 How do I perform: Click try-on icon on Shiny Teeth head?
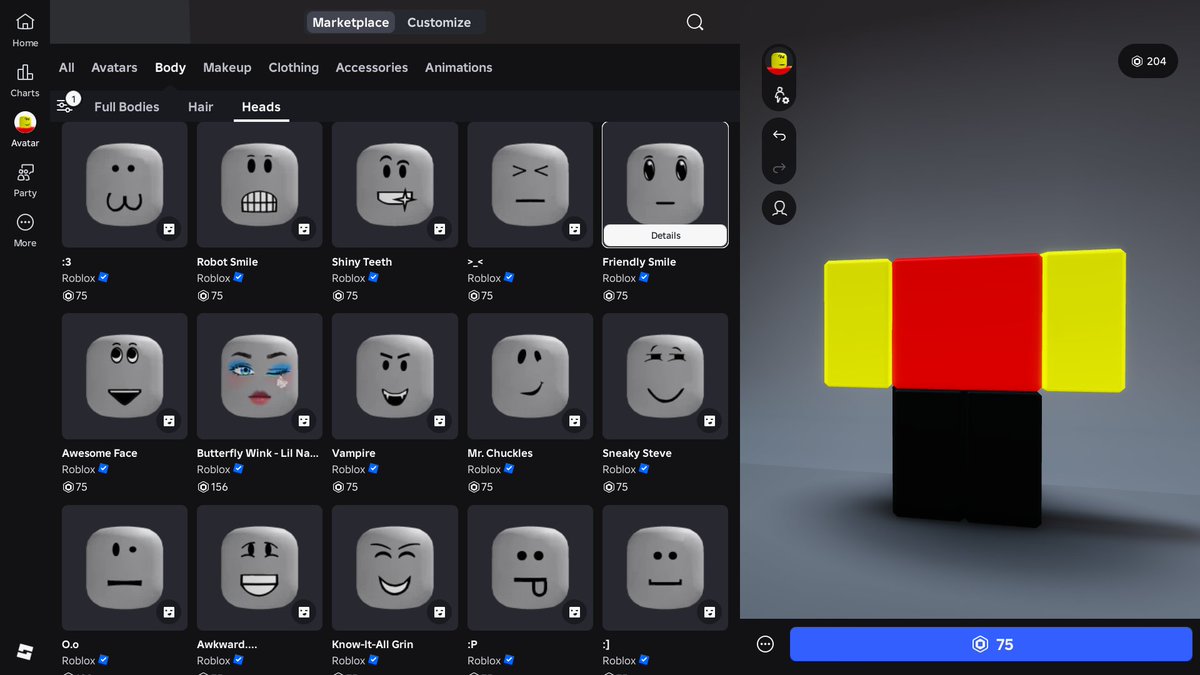tap(439, 229)
